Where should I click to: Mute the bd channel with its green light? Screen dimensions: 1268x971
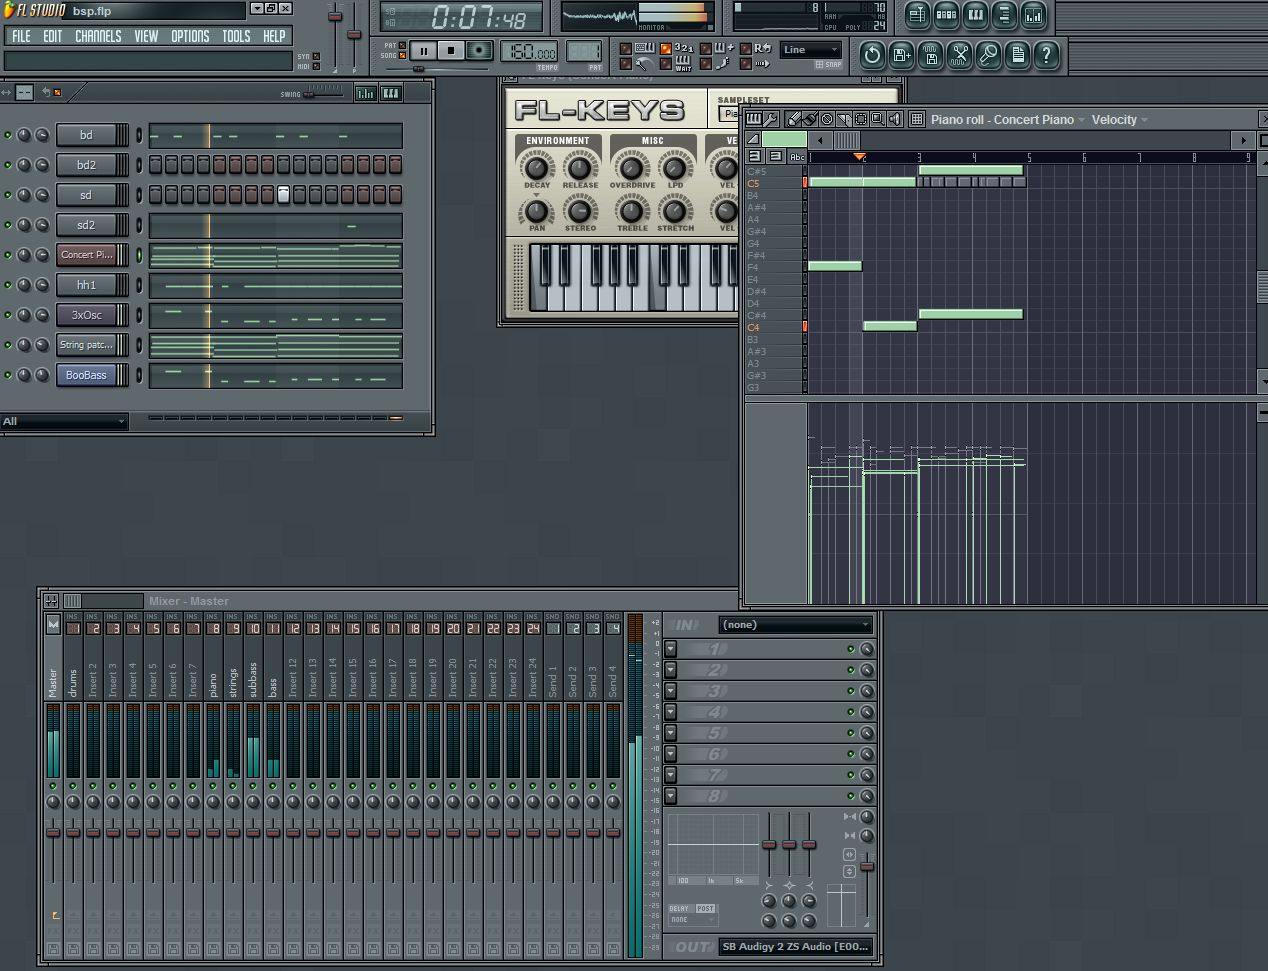coord(8,135)
